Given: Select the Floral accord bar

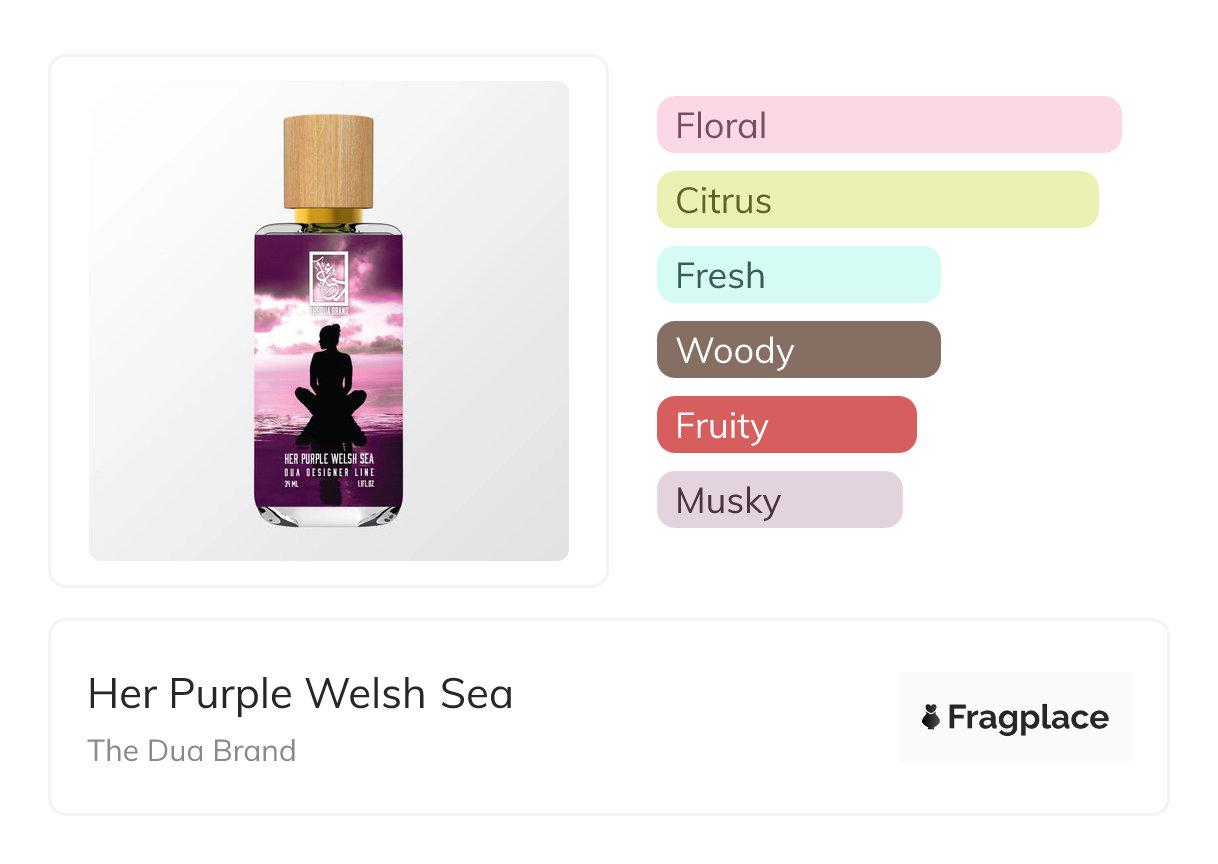Looking at the screenshot, I should (888, 125).
